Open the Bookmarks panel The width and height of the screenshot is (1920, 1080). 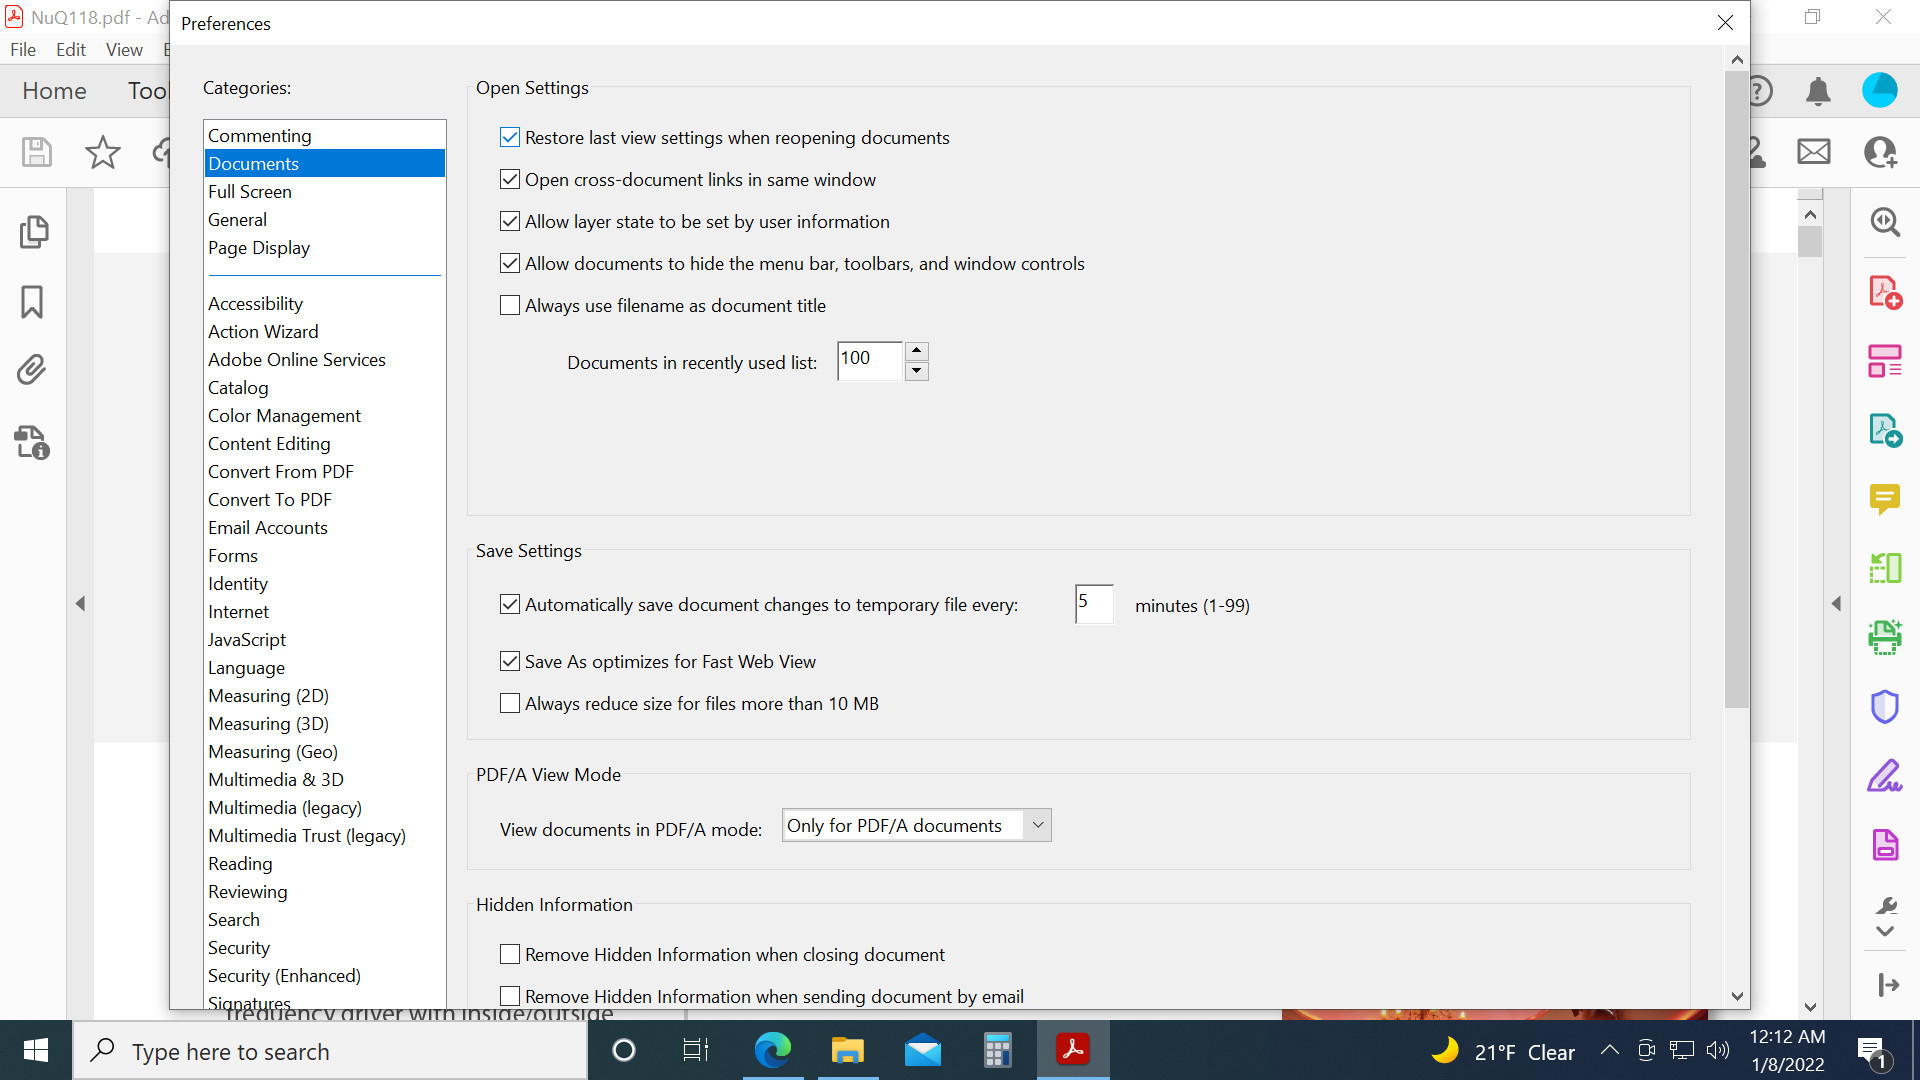pos(33,301)
